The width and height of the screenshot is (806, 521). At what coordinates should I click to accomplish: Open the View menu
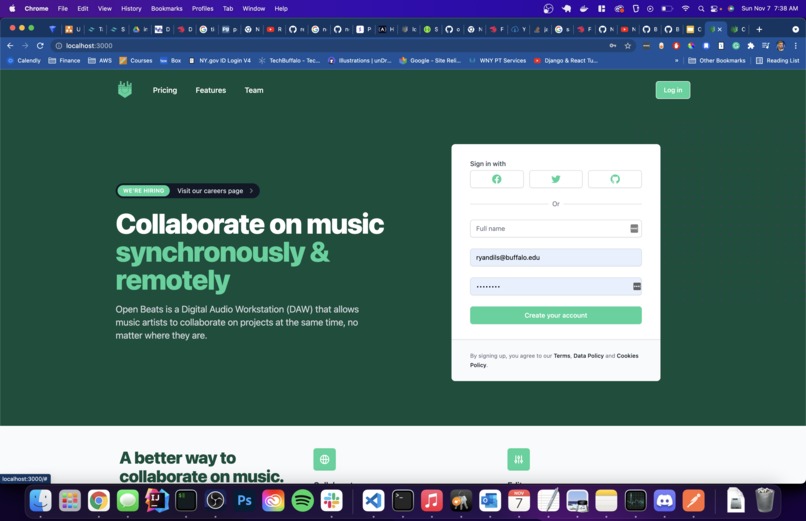105,8
